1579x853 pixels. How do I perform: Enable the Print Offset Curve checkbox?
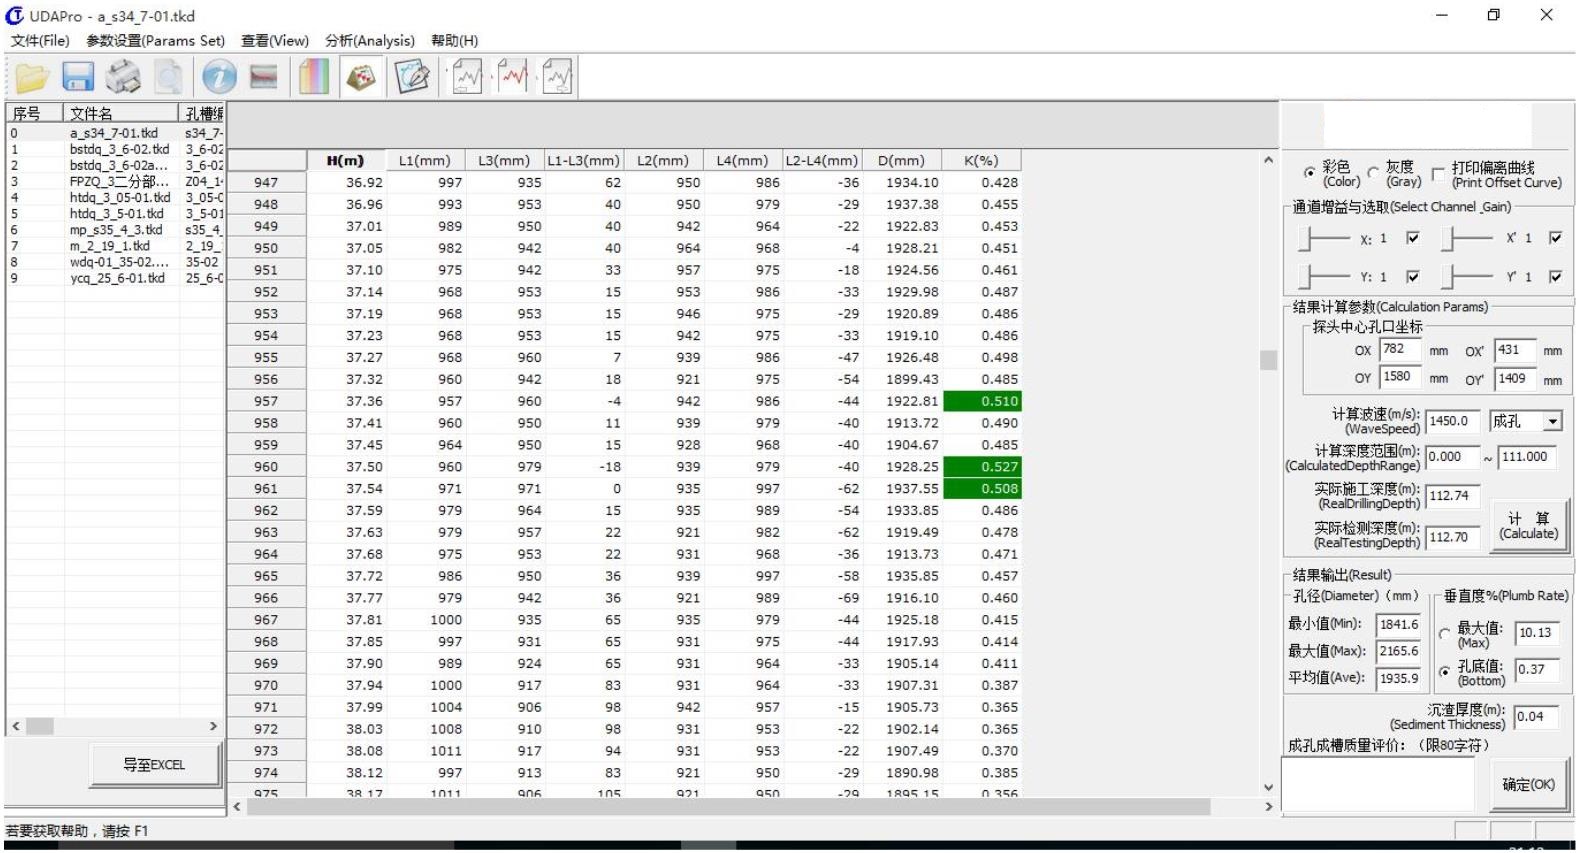click(x=1438, y=173)
